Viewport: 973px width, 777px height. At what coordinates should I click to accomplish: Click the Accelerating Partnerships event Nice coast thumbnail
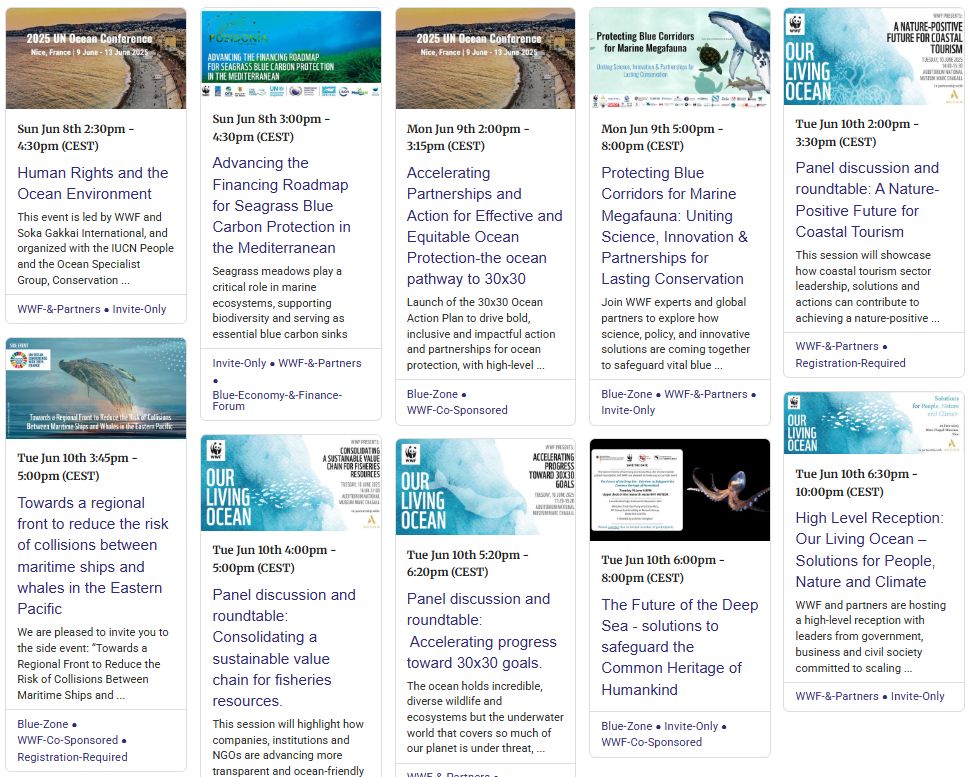tap(485, 58)
